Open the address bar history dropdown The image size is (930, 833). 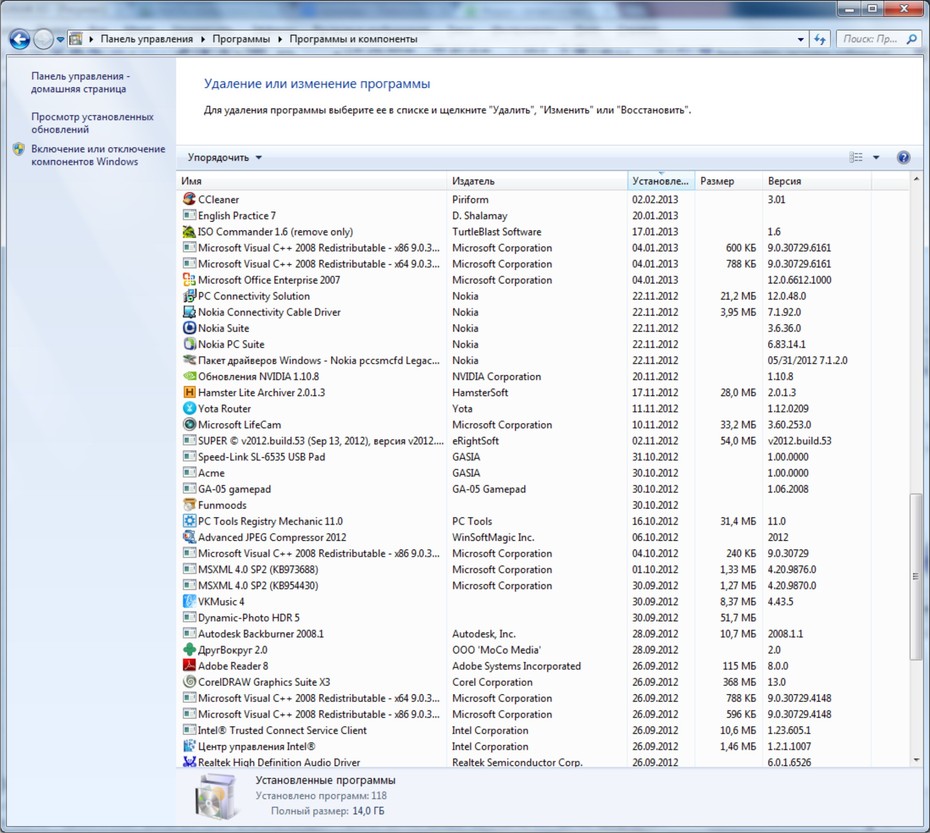[801, 39]
